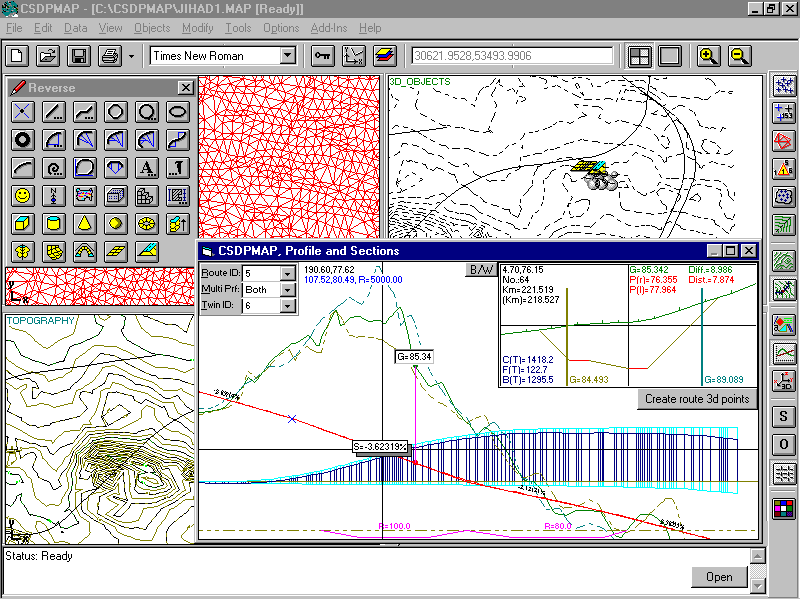Select the yellow flat grid plane tool

[x=116, y=251]
